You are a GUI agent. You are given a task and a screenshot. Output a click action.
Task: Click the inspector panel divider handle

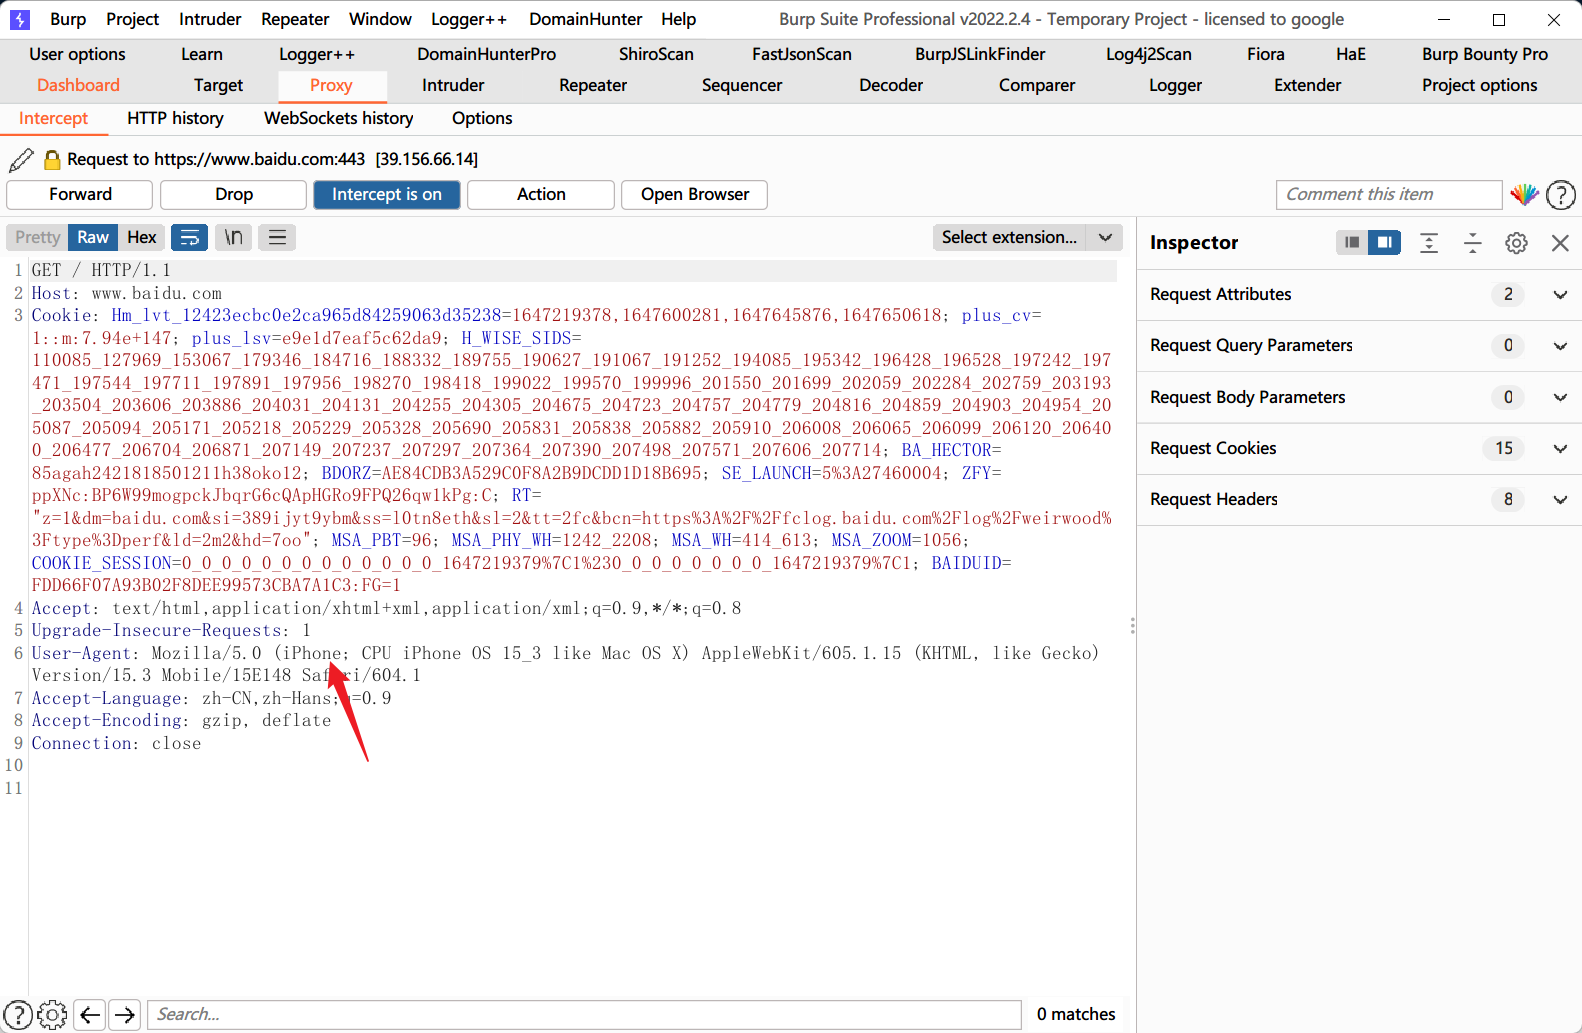tap(1132, 626)
